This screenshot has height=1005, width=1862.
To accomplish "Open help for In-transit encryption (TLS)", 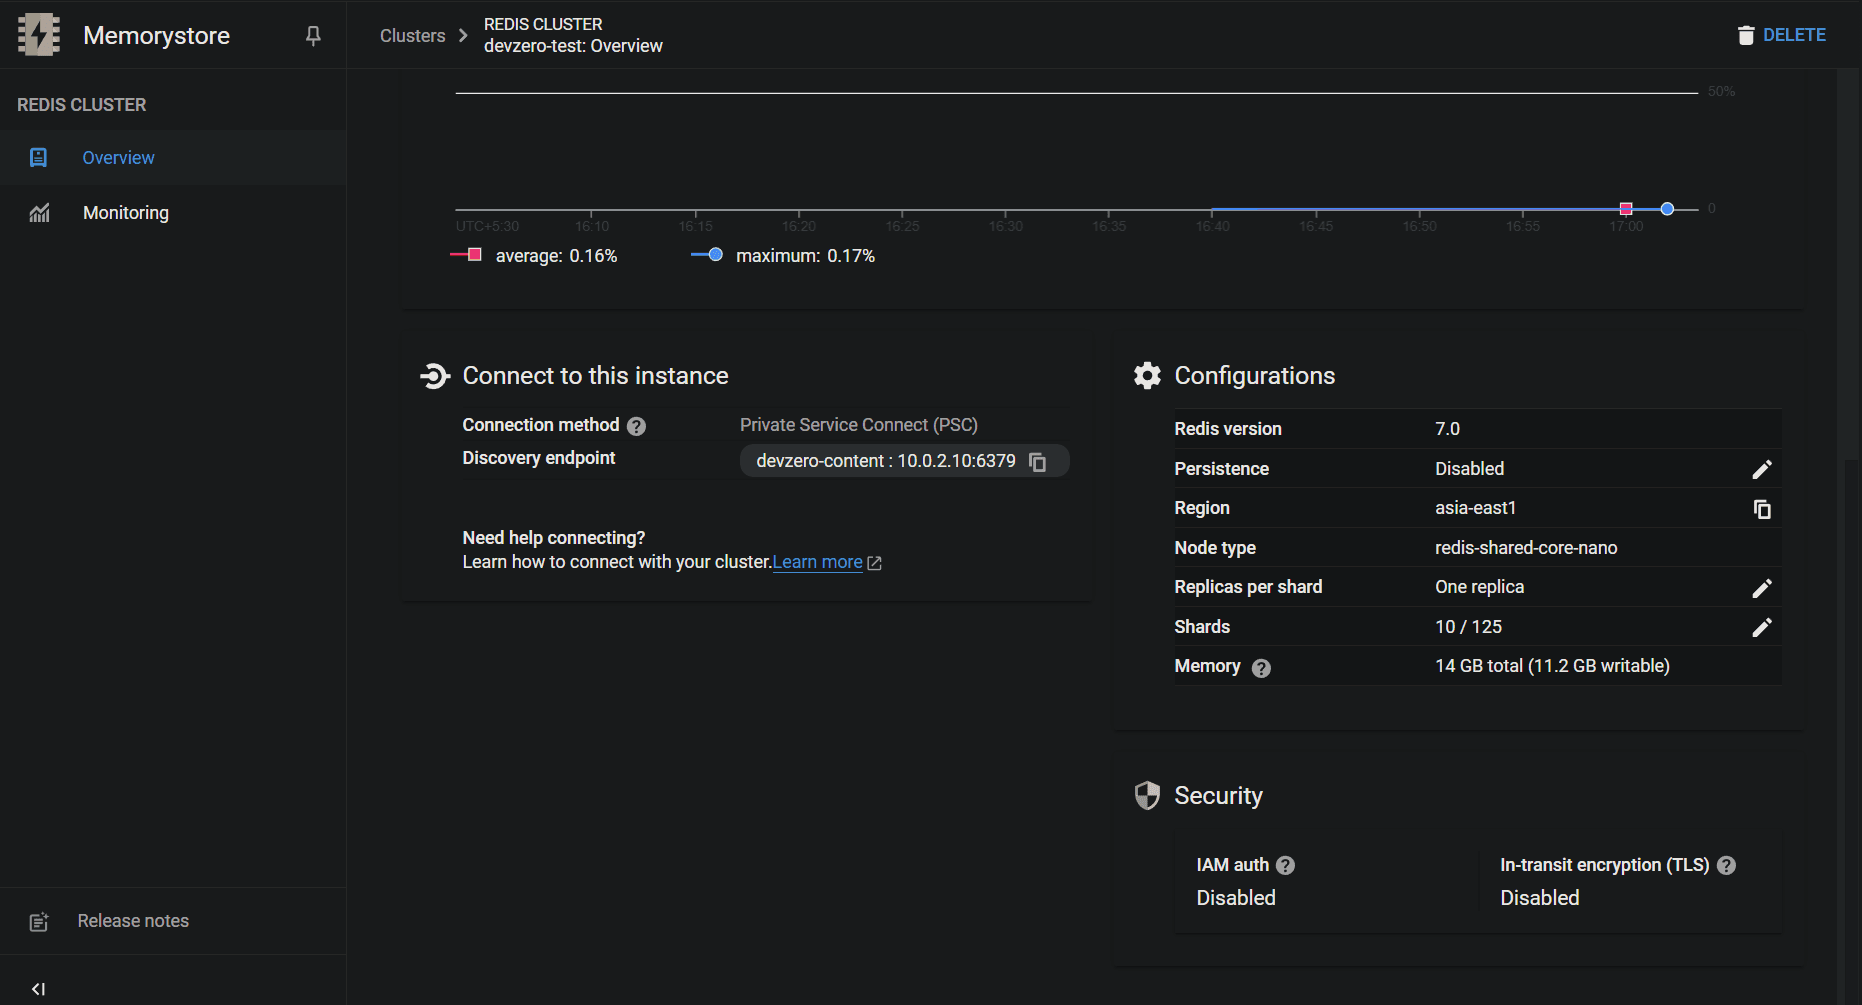I will coord(1726,865).
